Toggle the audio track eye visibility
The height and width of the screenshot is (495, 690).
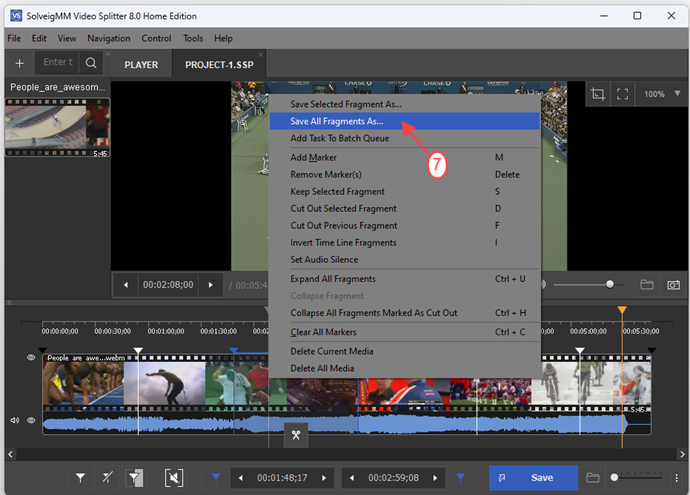coord(31,420)
